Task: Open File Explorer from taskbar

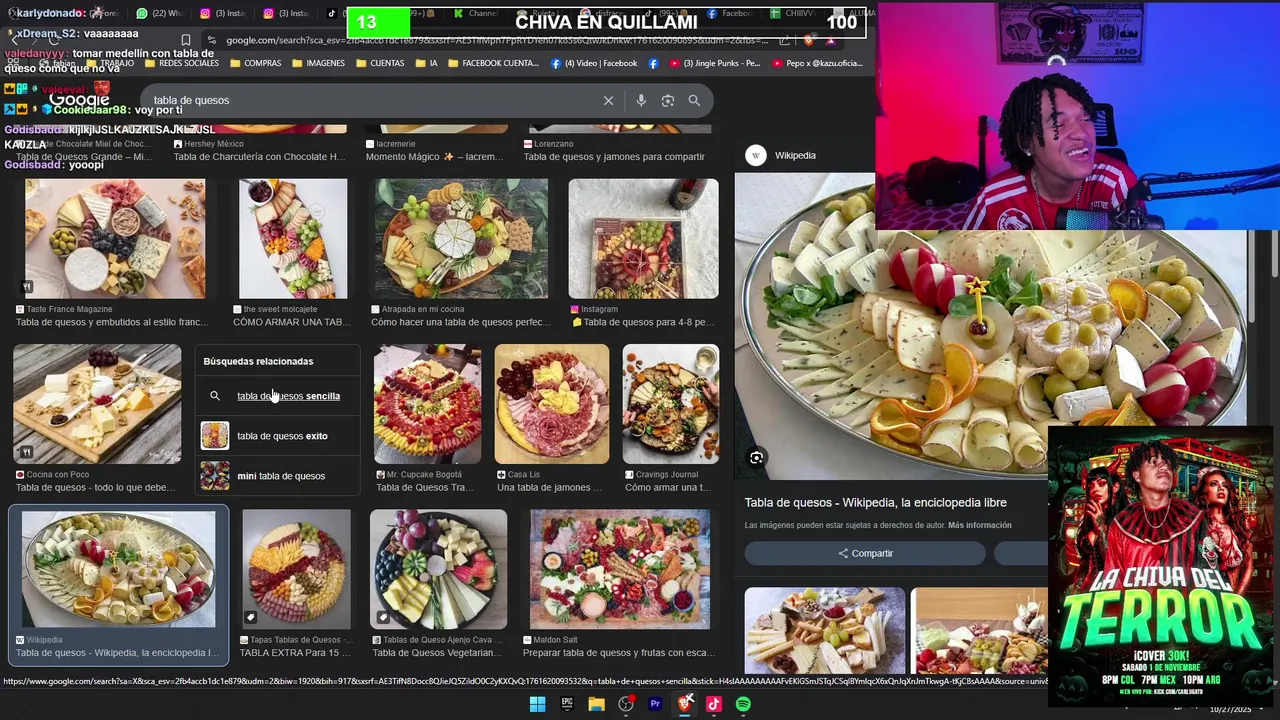Action: pyautogui.click(x=596, y=704)
